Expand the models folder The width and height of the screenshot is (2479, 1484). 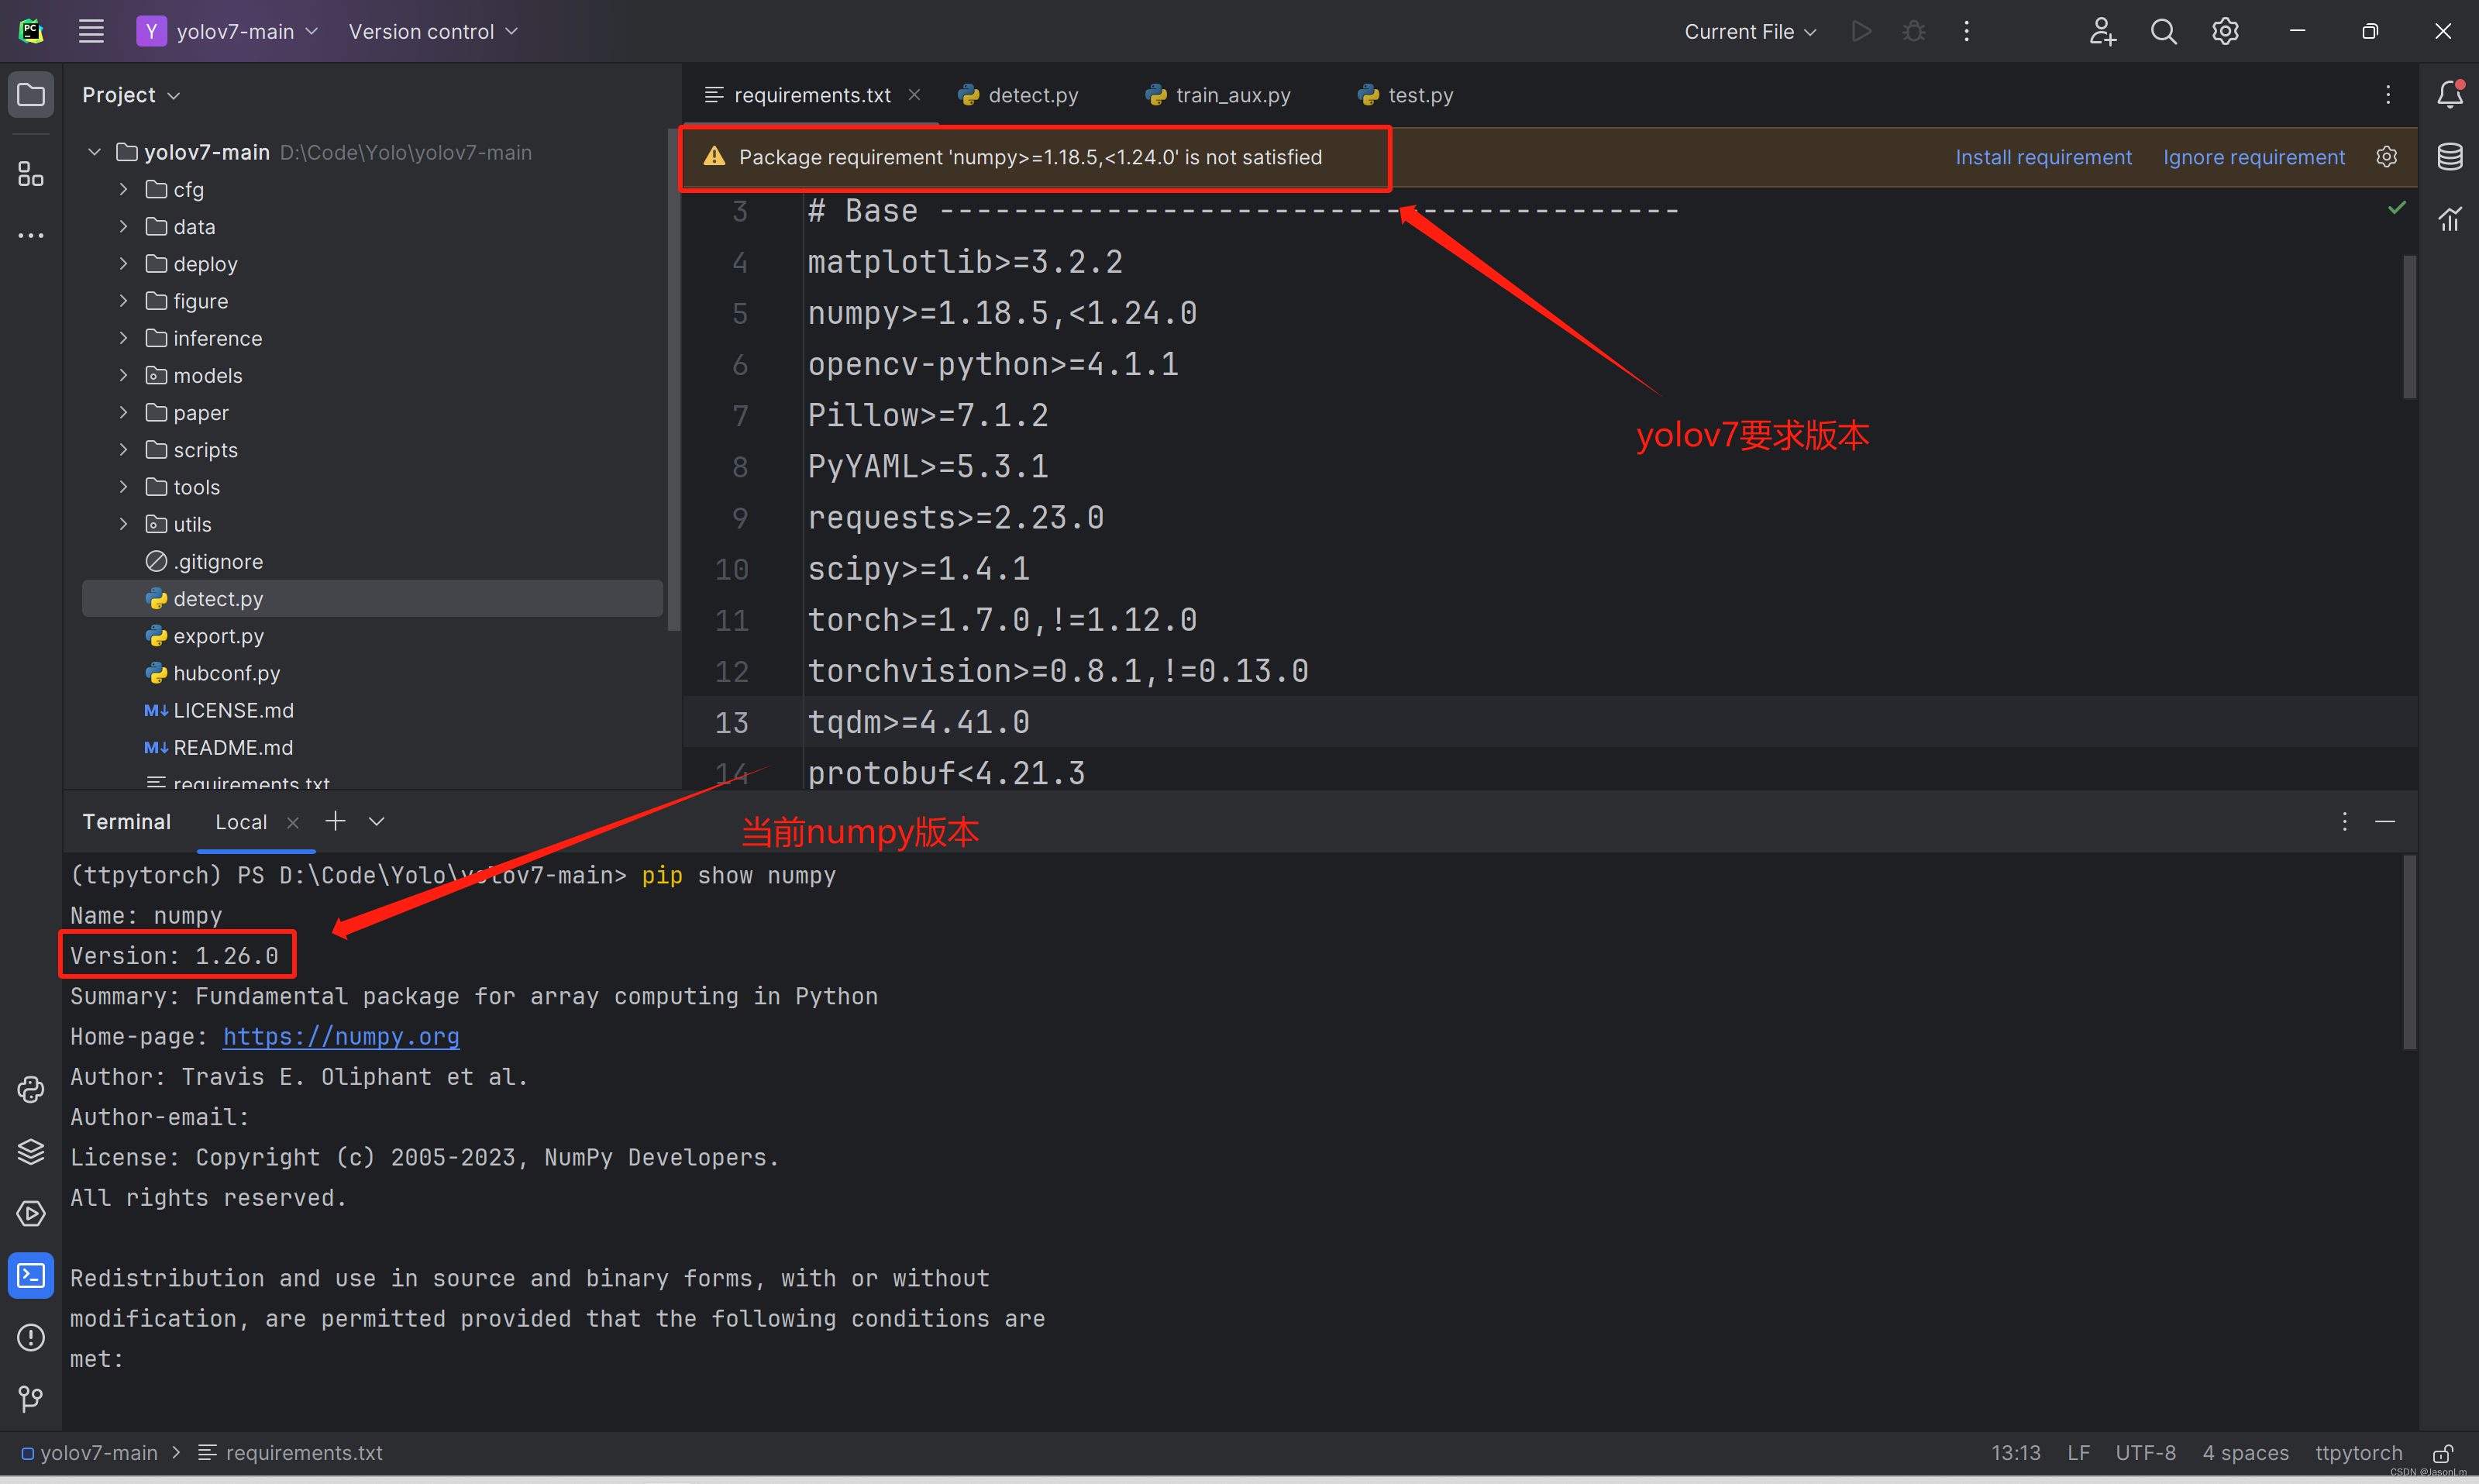coord(124,375)
